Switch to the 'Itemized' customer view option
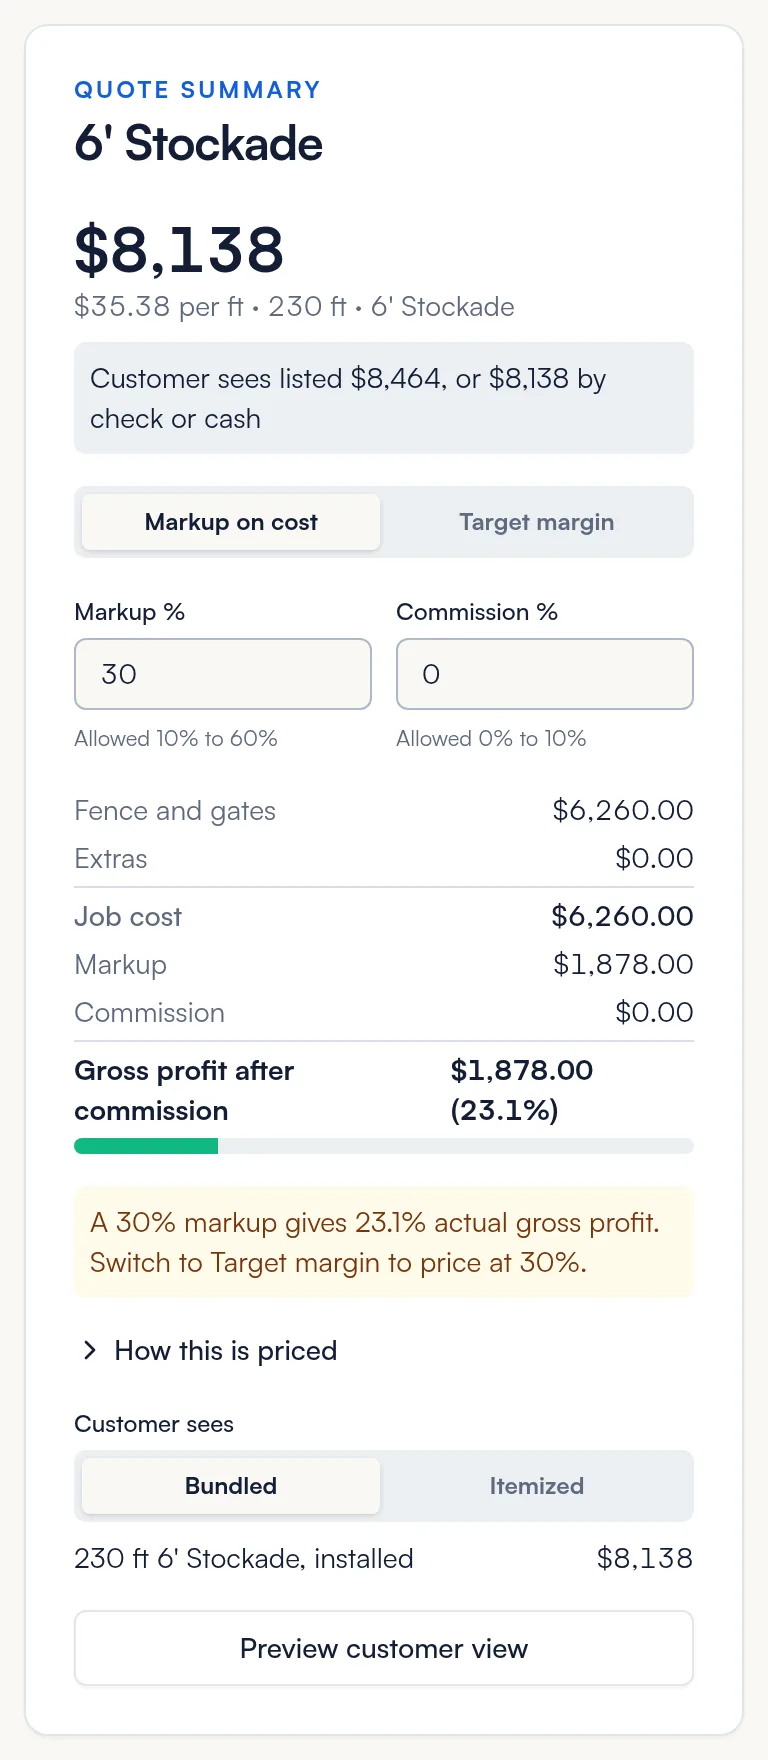Screen dimensions: 768x1760 point(536,1486)
